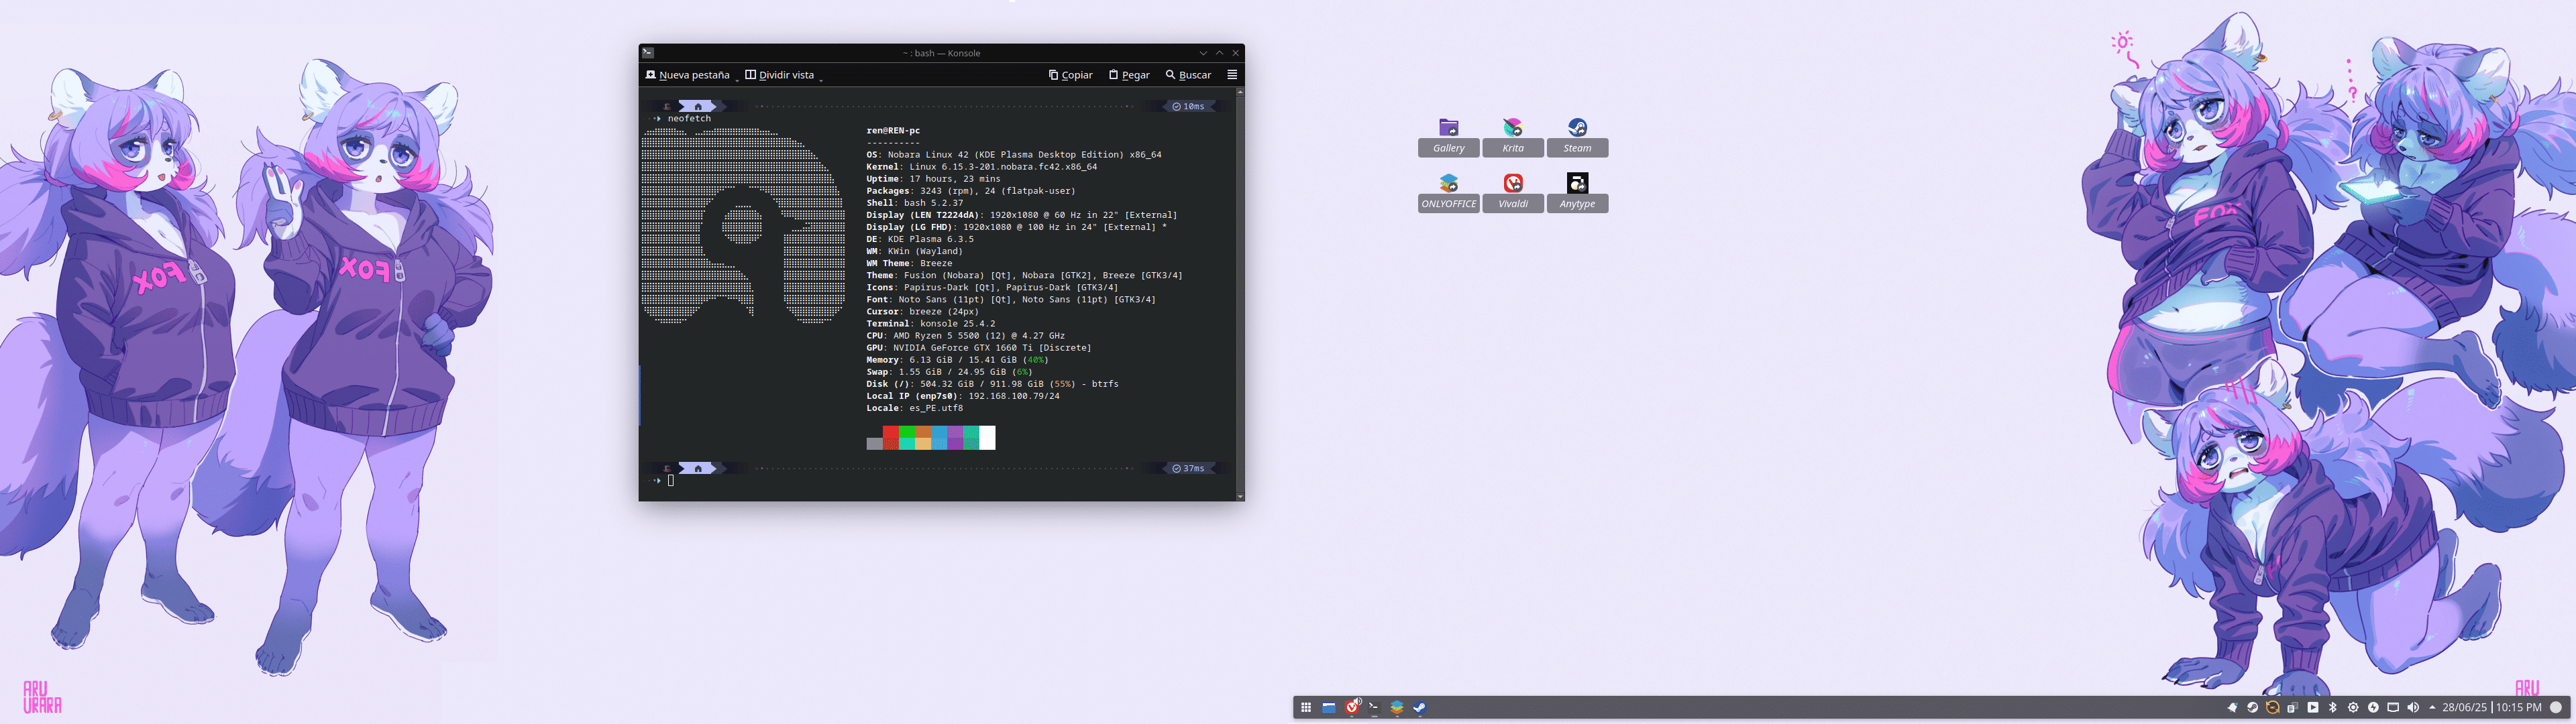Click the 'Shell: bash 5.2.37' line

(914, 203)
